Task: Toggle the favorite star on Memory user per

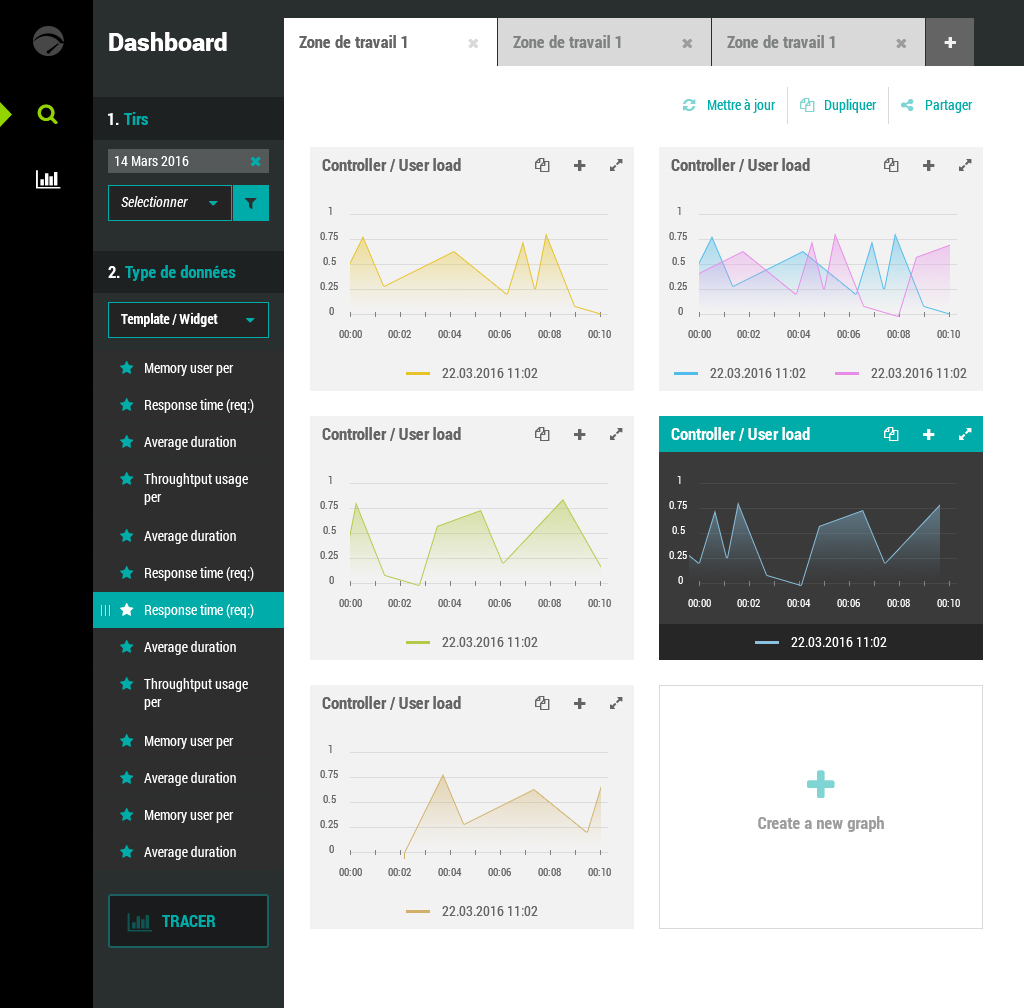Action: click(126, 368)
